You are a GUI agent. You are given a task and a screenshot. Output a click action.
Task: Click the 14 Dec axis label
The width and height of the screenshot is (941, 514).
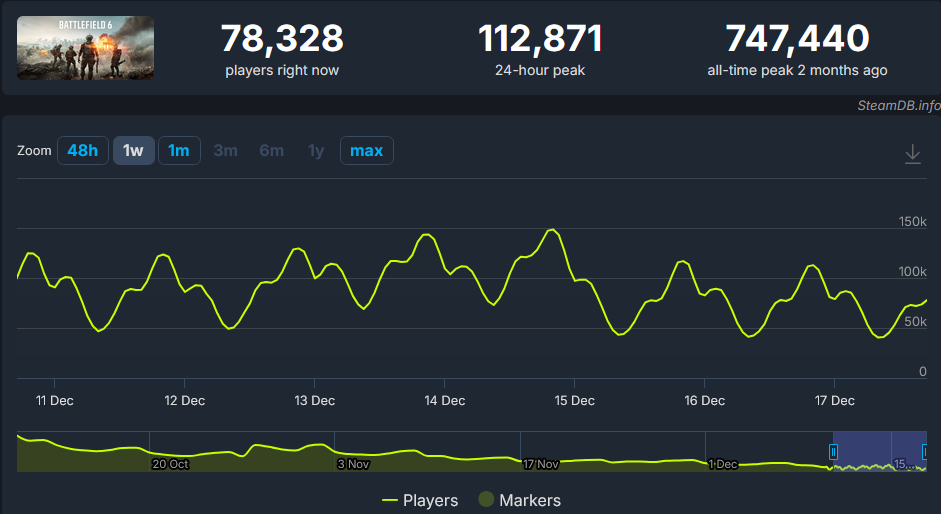pos(445,401)
